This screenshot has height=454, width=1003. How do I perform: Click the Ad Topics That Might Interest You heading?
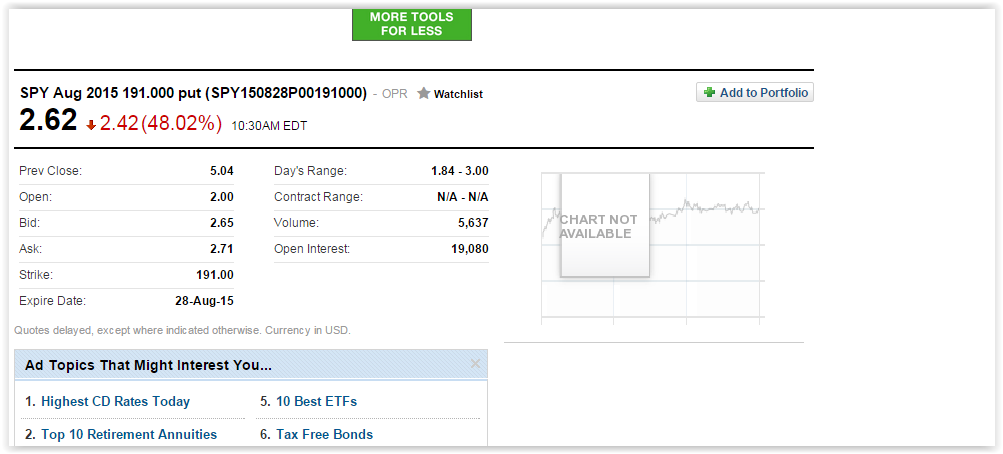[x=148, y=366]
